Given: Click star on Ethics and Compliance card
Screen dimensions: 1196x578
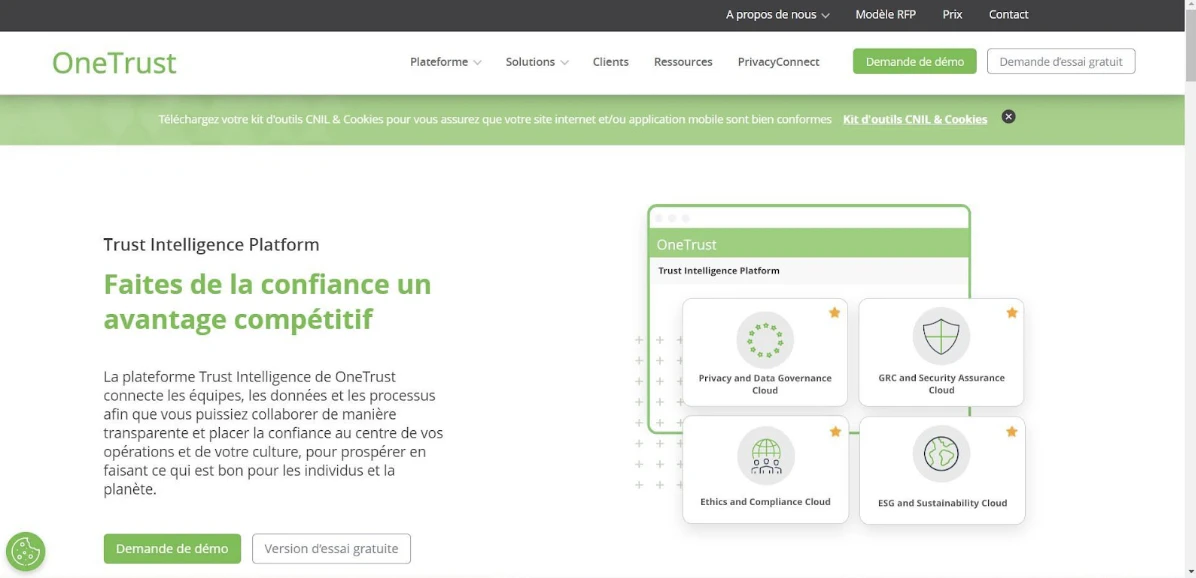Looking at the screenshot, I should click(835, 432).
